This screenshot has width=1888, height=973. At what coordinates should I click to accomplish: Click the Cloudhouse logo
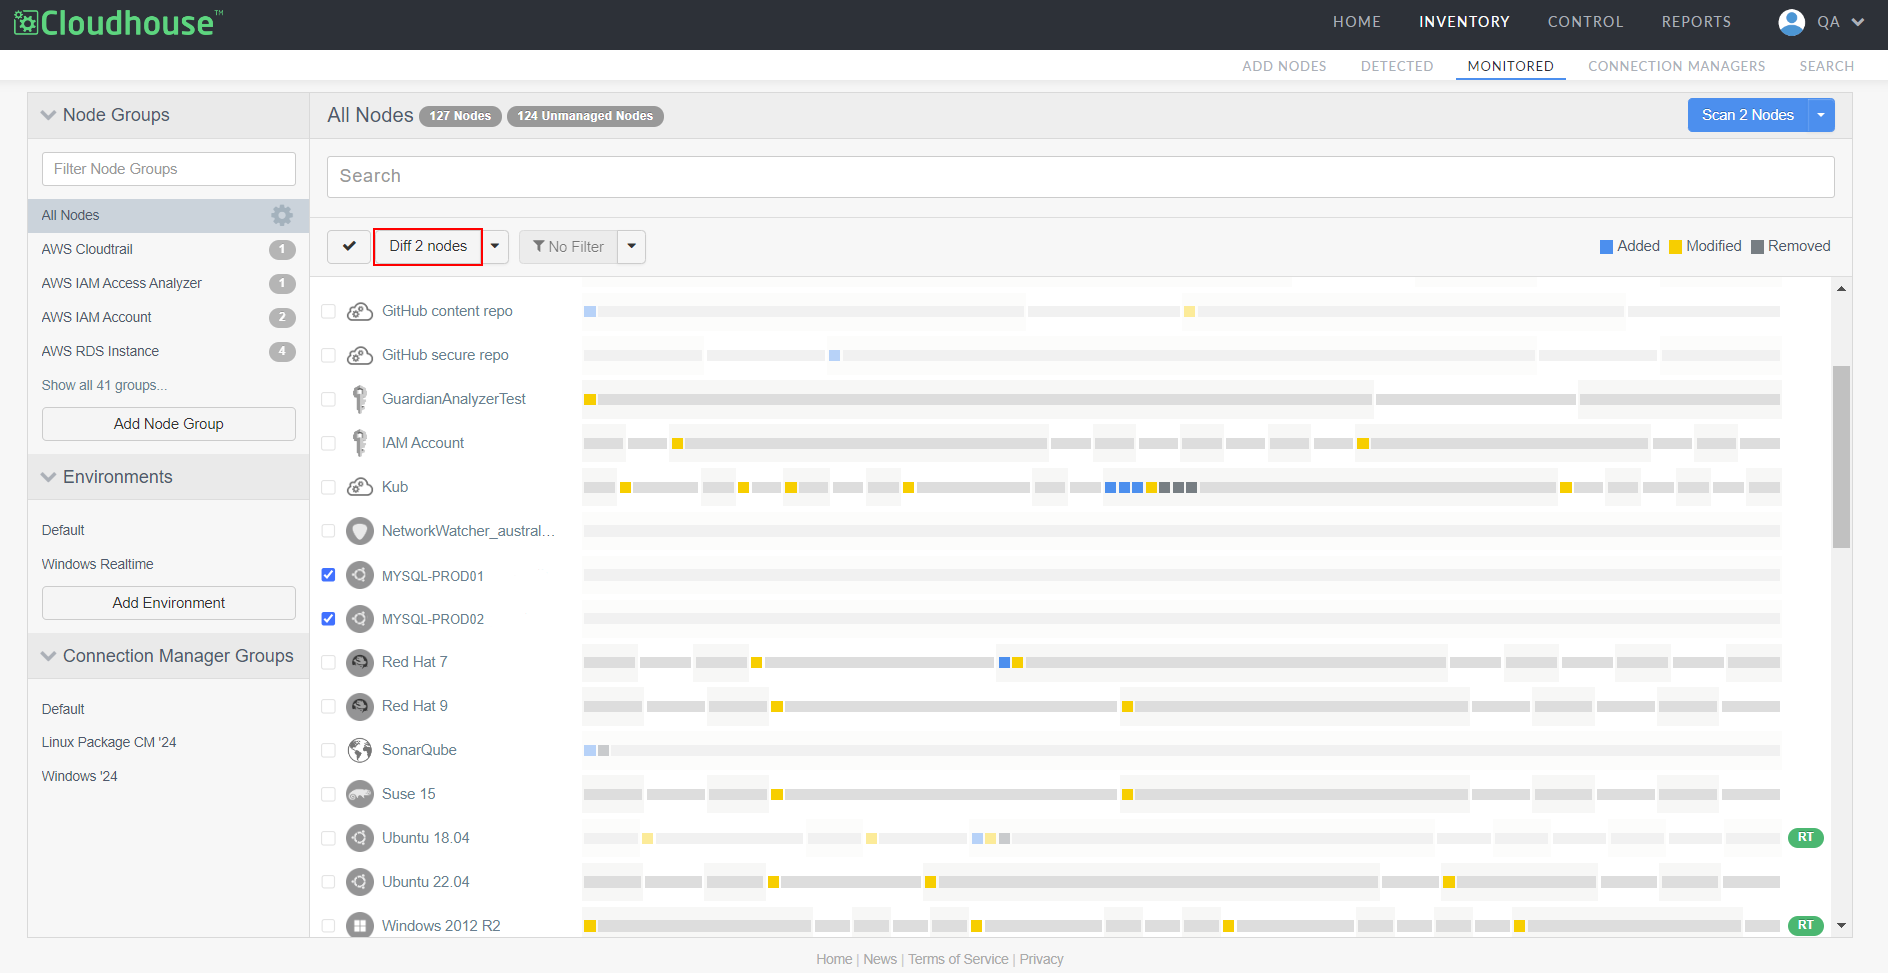coord(118,23)
